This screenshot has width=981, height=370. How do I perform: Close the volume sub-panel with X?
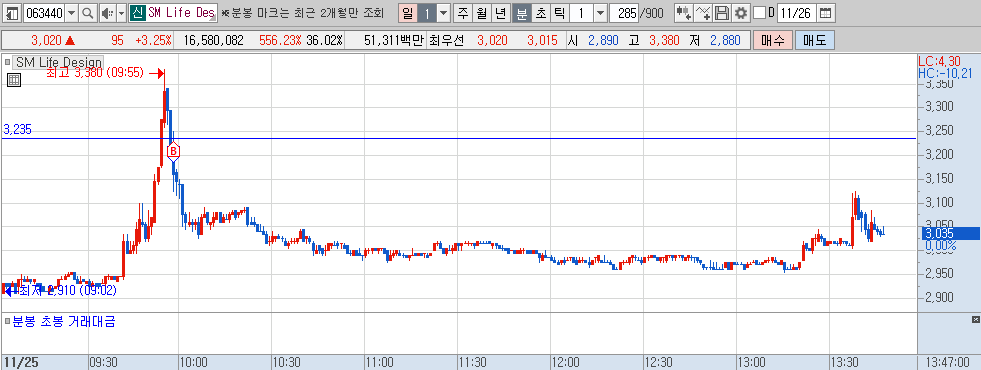(975, 320)
